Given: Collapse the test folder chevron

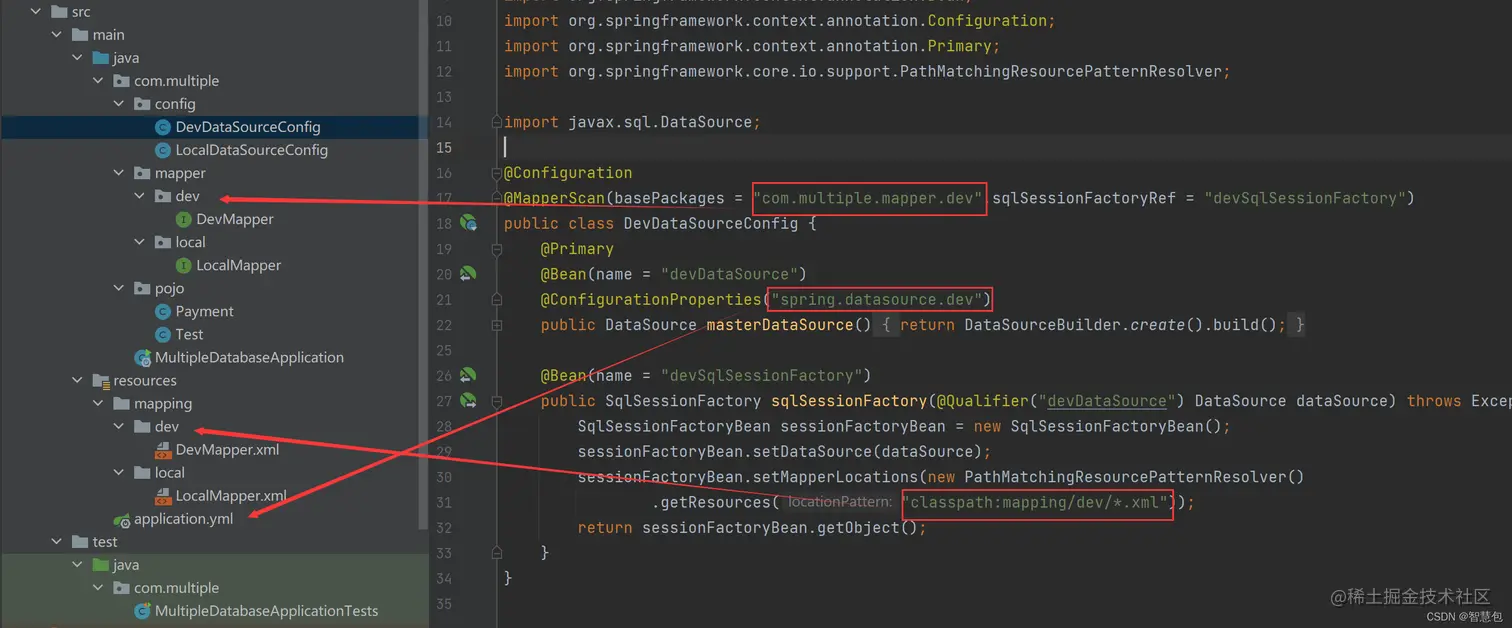Looking at the screenshot, I should [x=57, y=541].
